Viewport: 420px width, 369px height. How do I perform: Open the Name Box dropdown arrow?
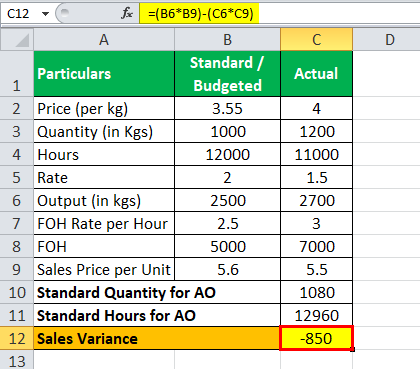point(45,14)
